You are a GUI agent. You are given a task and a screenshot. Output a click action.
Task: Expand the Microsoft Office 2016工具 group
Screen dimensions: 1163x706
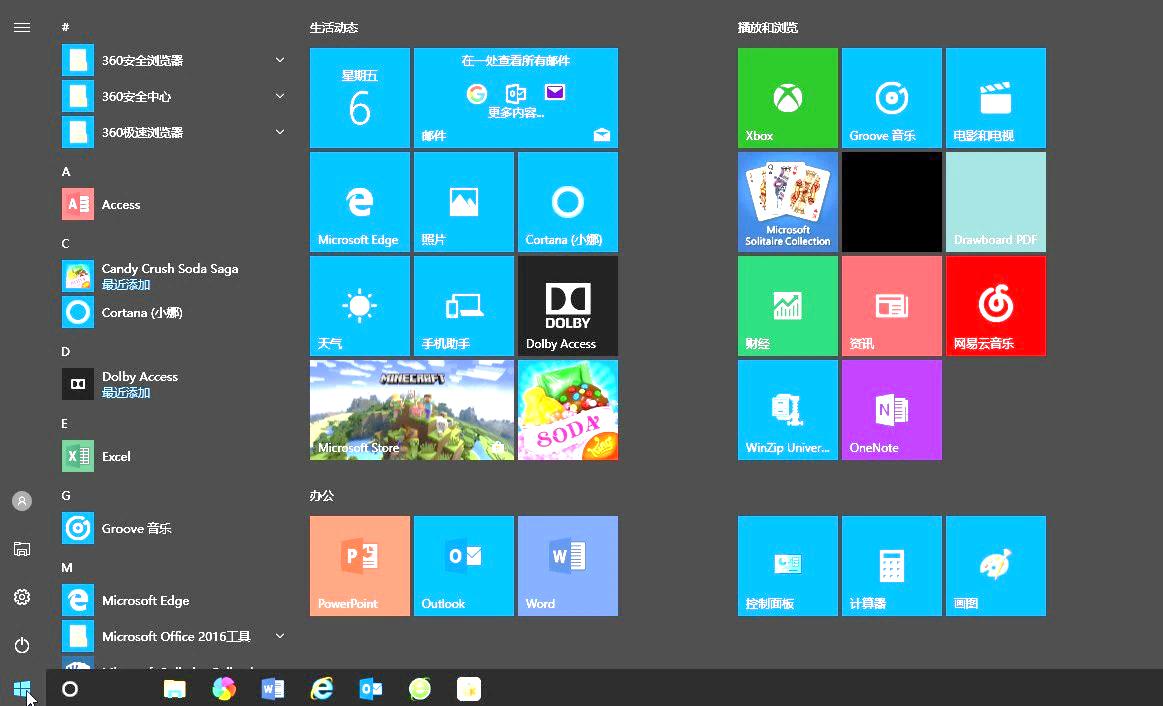click(280, 636)
